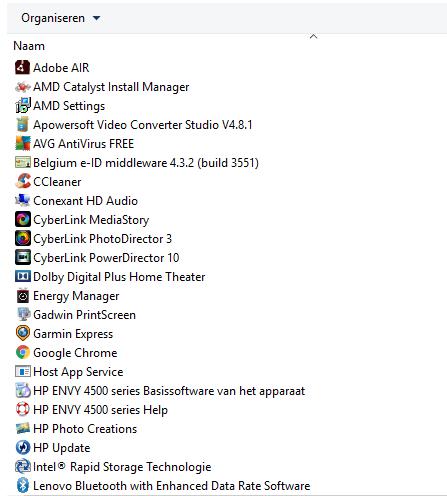Sort by the Naam column header

[29, 46]
